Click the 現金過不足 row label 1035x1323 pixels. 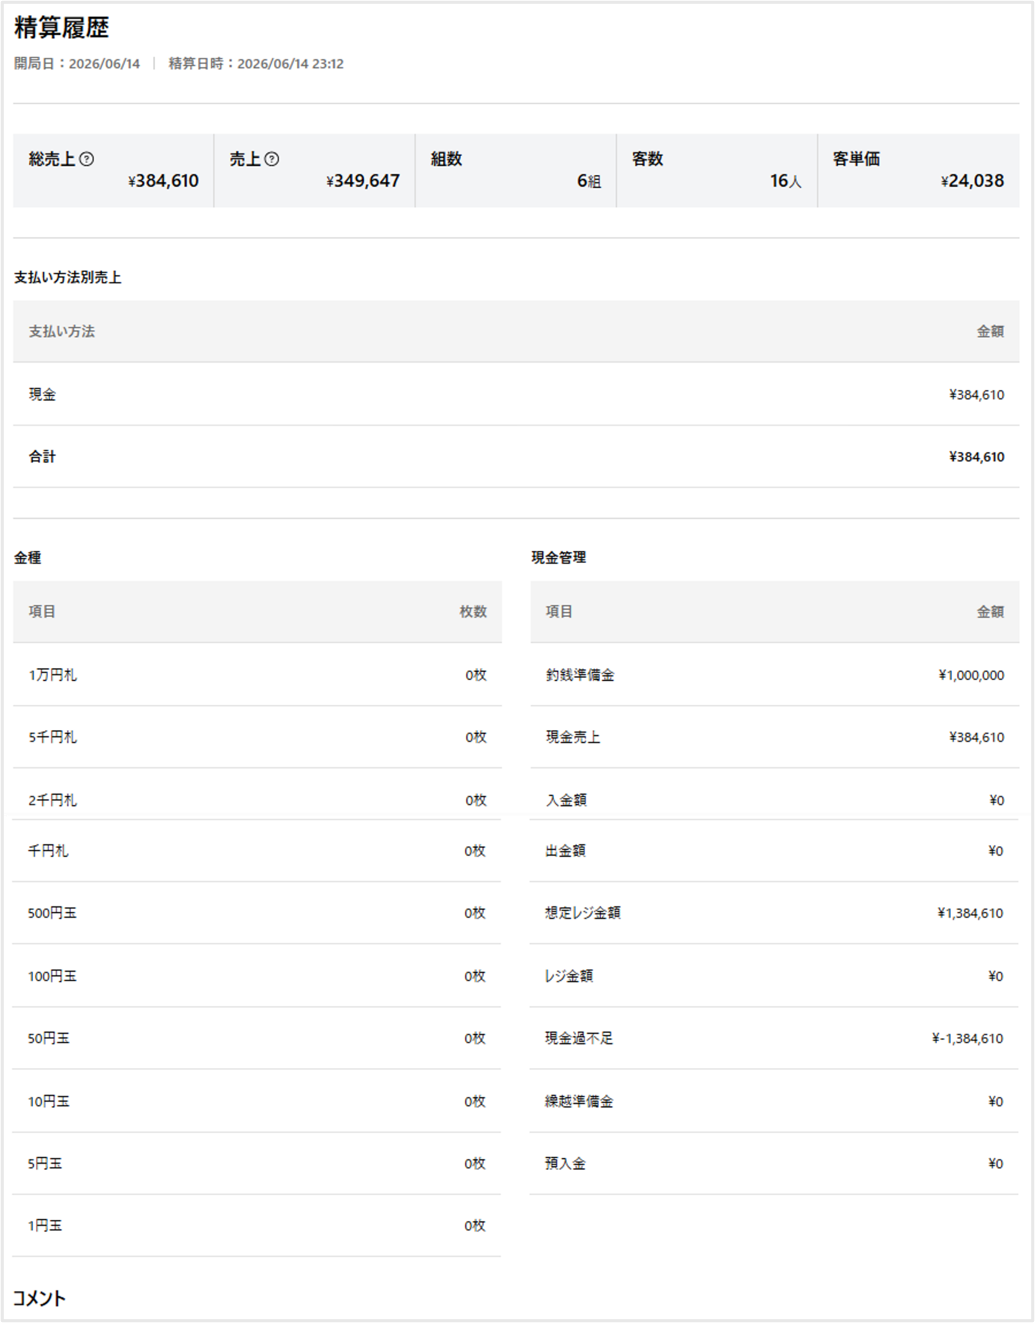point(579,1038)
